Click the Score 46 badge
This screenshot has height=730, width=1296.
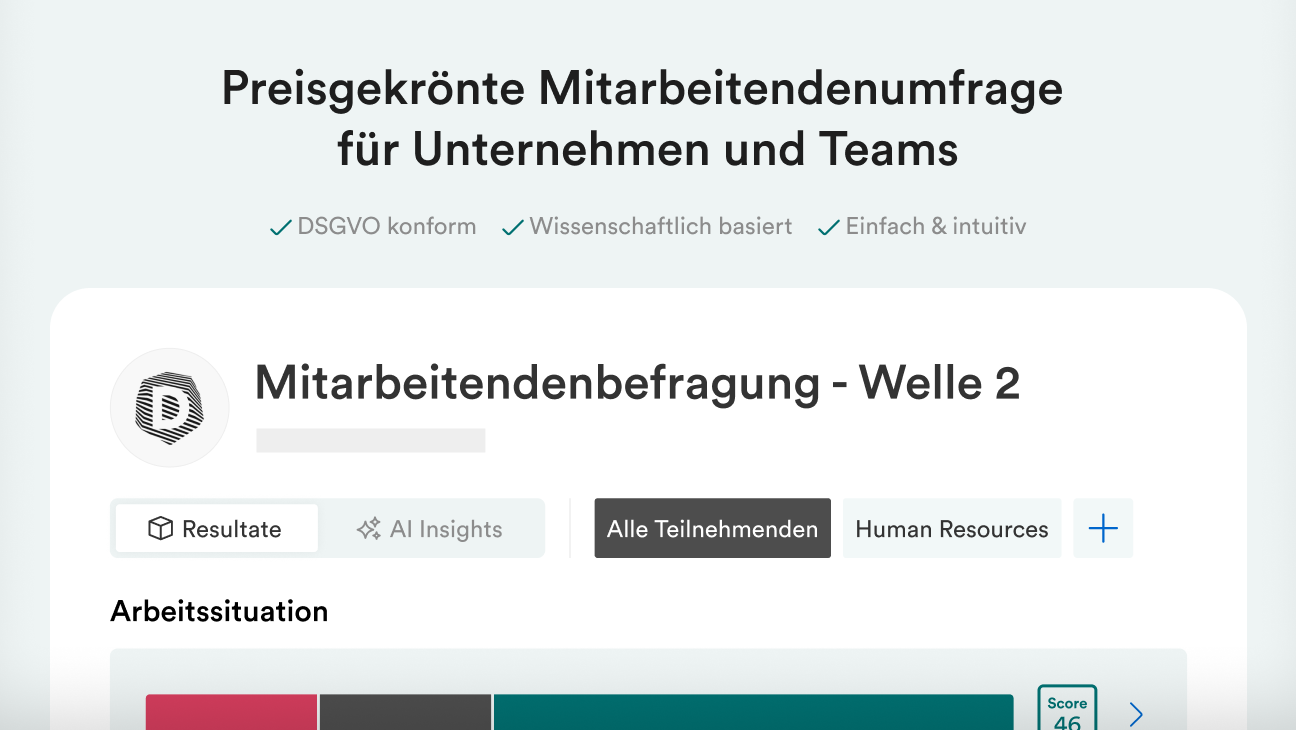tap(1067, 710)
